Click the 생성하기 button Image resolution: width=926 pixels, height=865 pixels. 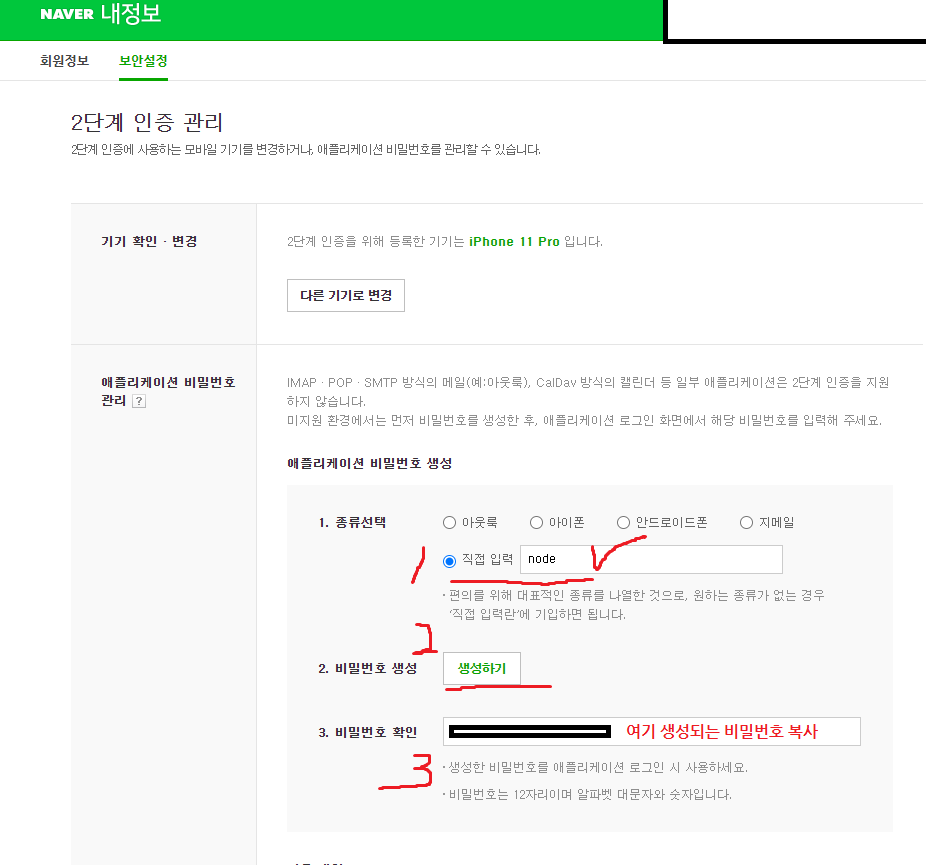482,668
